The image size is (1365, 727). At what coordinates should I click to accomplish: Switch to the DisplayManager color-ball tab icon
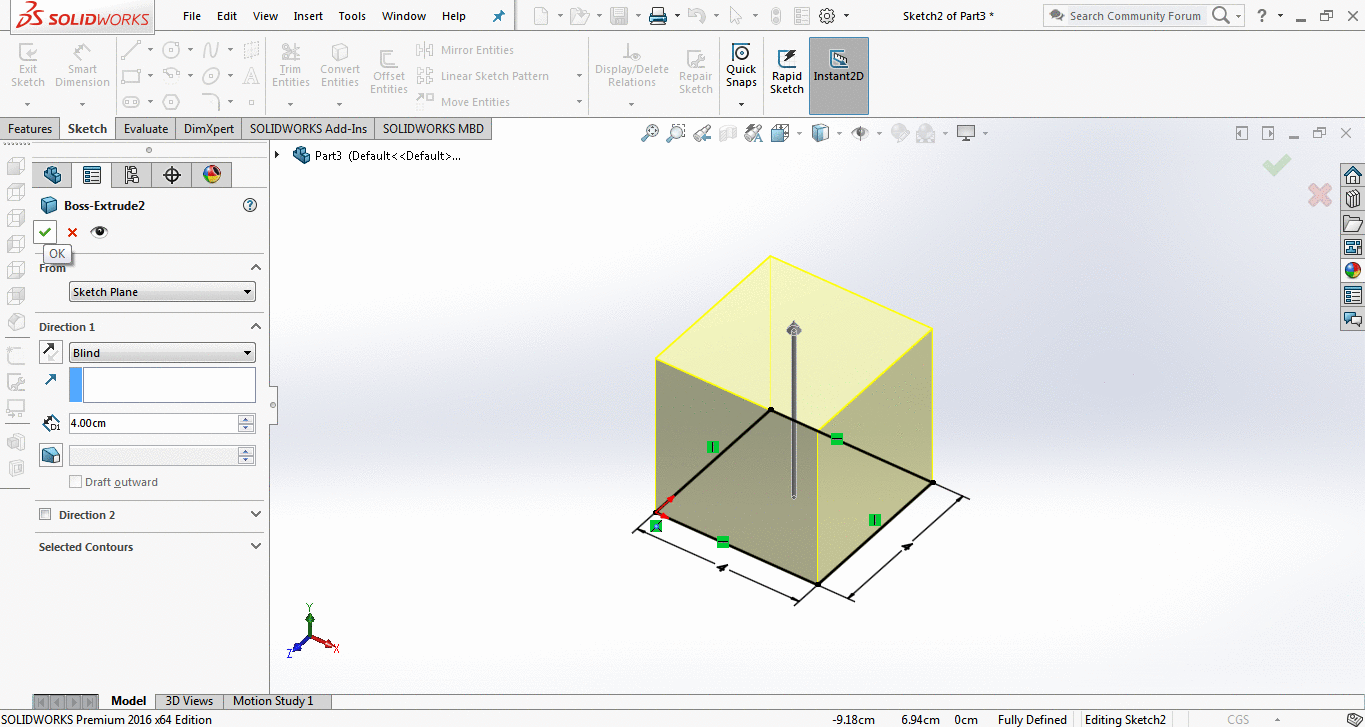click(x=212, y=175)
